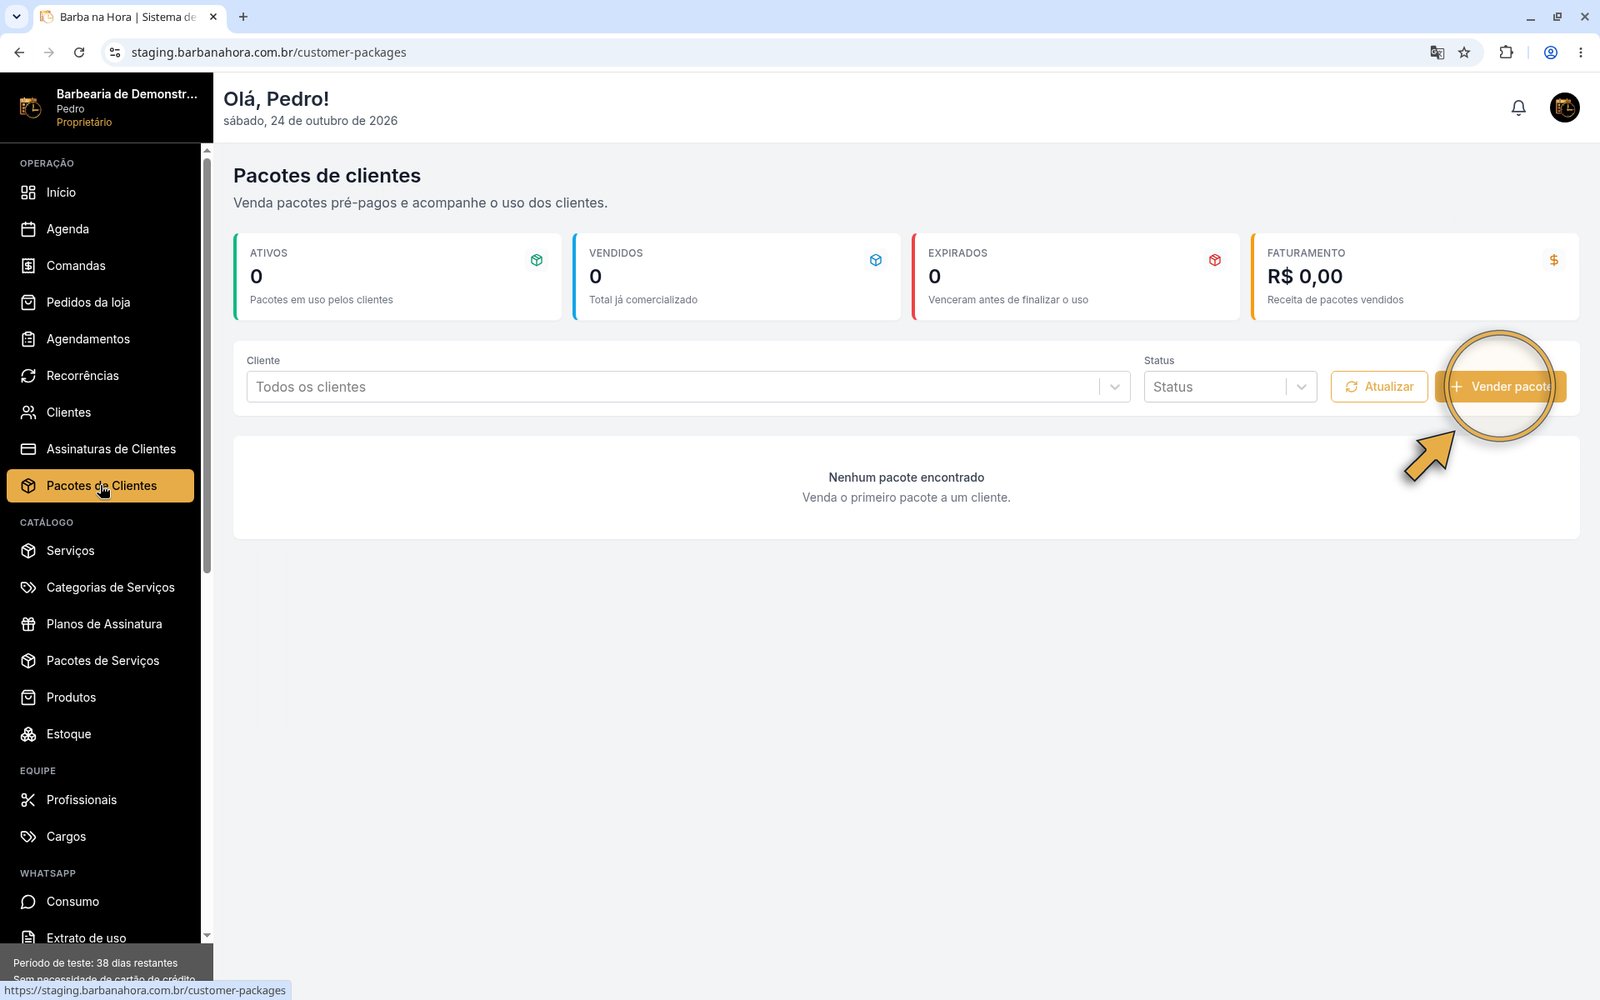
Task: Click the red Expirados package icon
Action: pos(1215,260)
